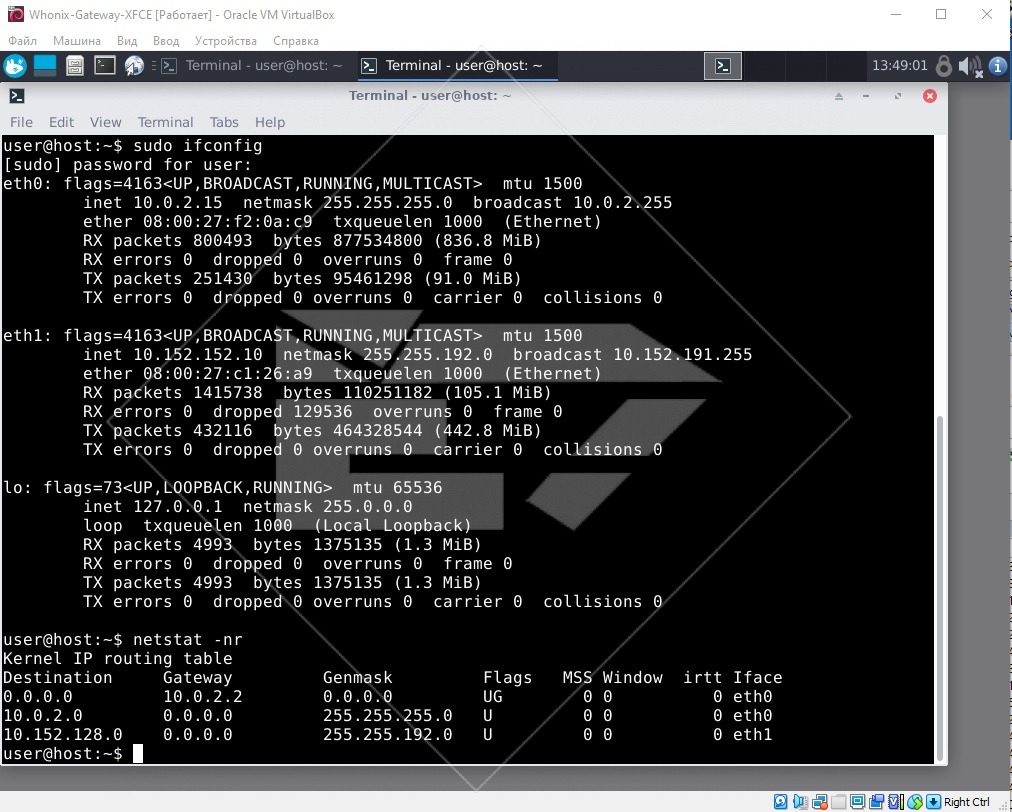Screen dimensions: 1012x812
Task: Click the loopback address 127.0.0.1
Action: [177, 507]
